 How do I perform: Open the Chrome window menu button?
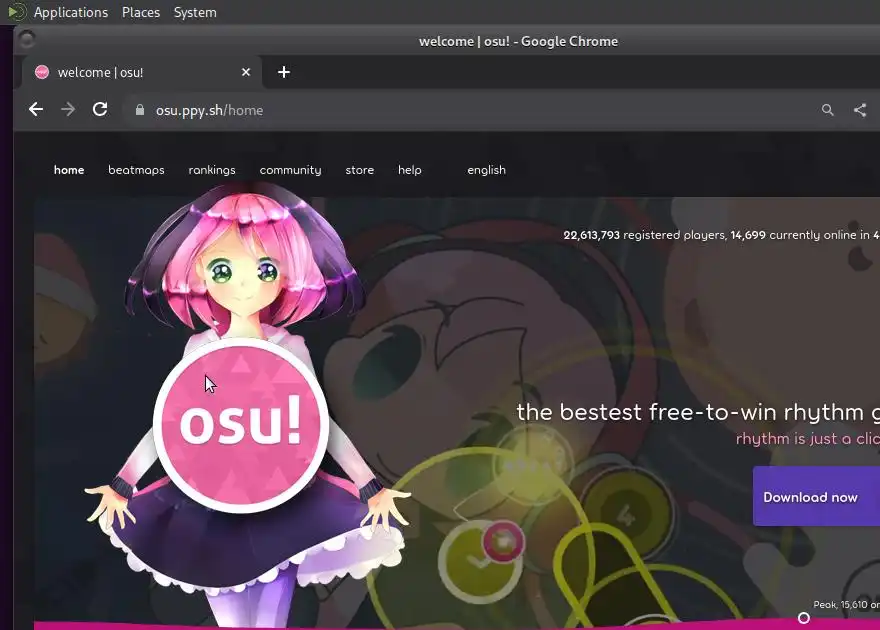[27, 40]
